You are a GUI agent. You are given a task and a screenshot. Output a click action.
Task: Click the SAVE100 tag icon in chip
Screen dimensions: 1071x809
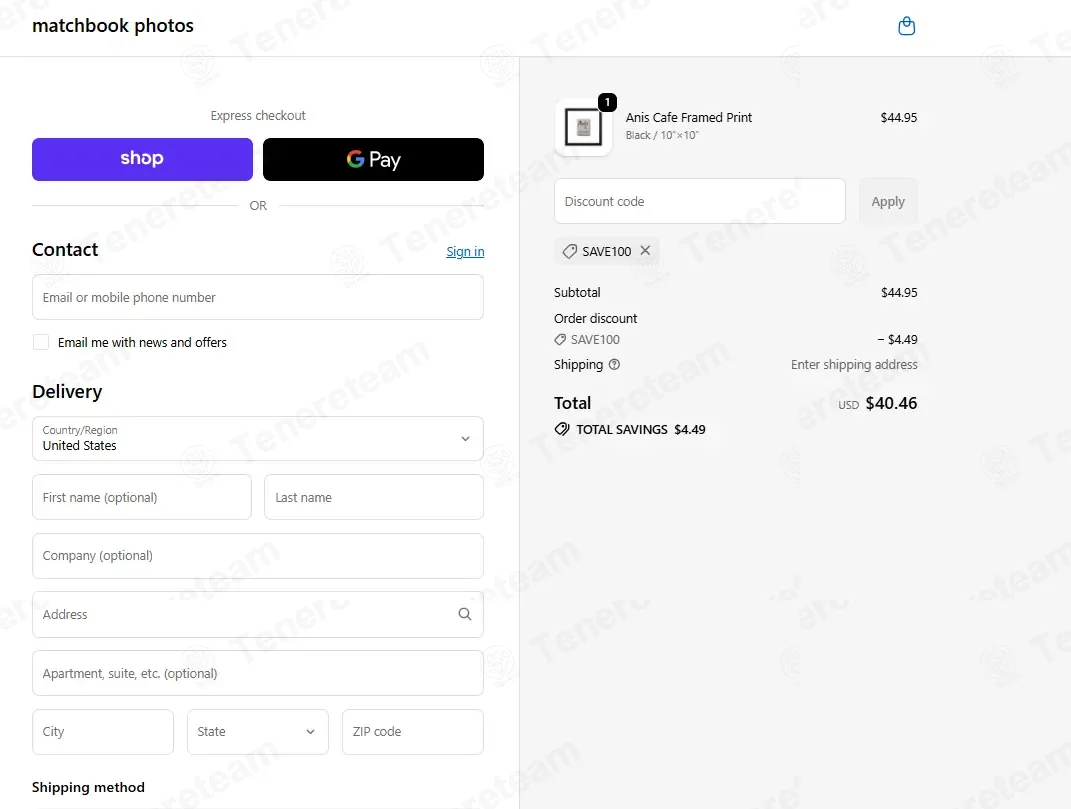(570, 251)
